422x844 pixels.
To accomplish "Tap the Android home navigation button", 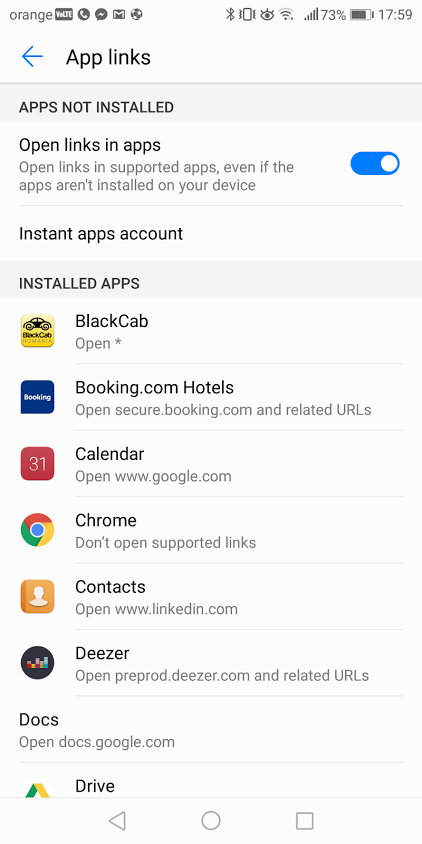I will coord(211,821).
